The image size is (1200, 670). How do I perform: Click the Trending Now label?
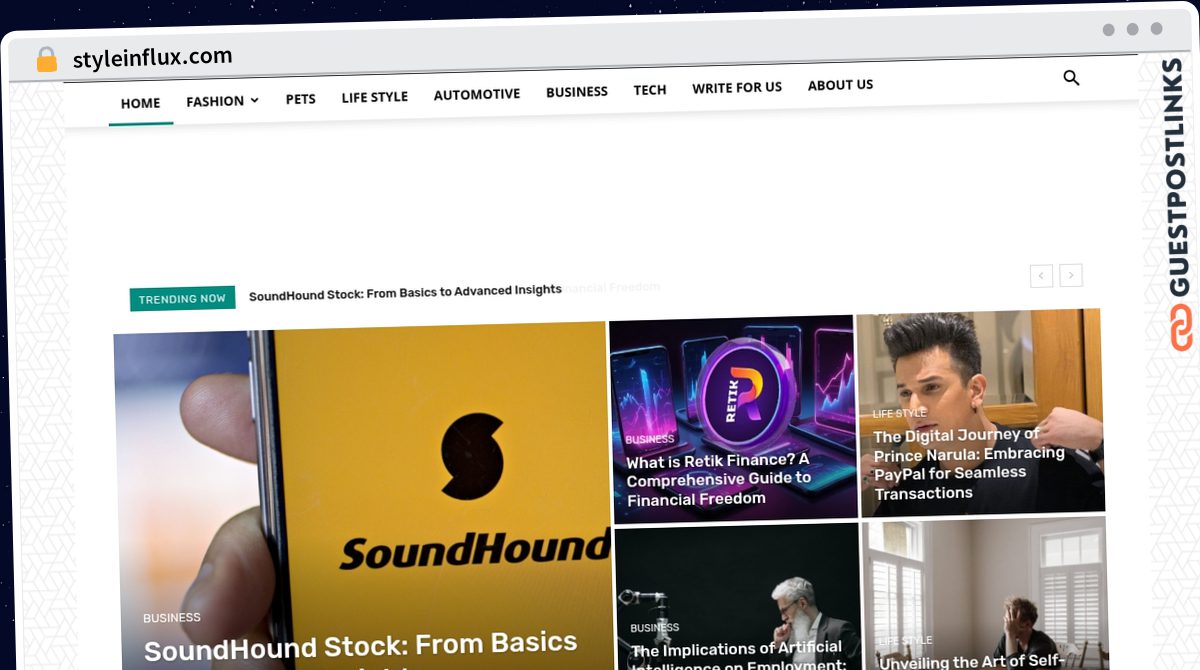click(182, 299)
